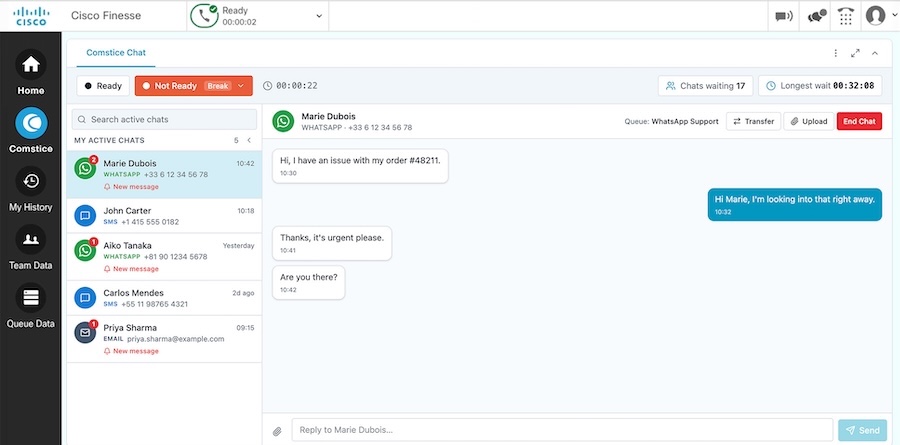Image resolution: width=900 pixels, height=445 pixels.
Task: Click the paperclip attach icon beside reply box
Action: tap(277, 431)
